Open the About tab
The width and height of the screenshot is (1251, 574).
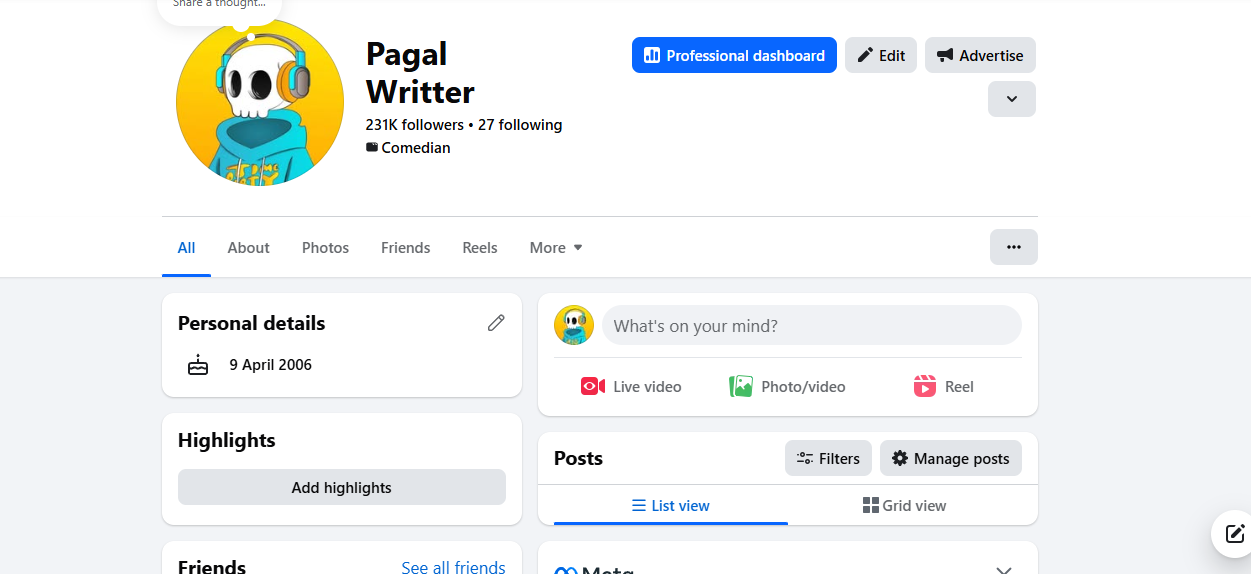pos(248,248)
